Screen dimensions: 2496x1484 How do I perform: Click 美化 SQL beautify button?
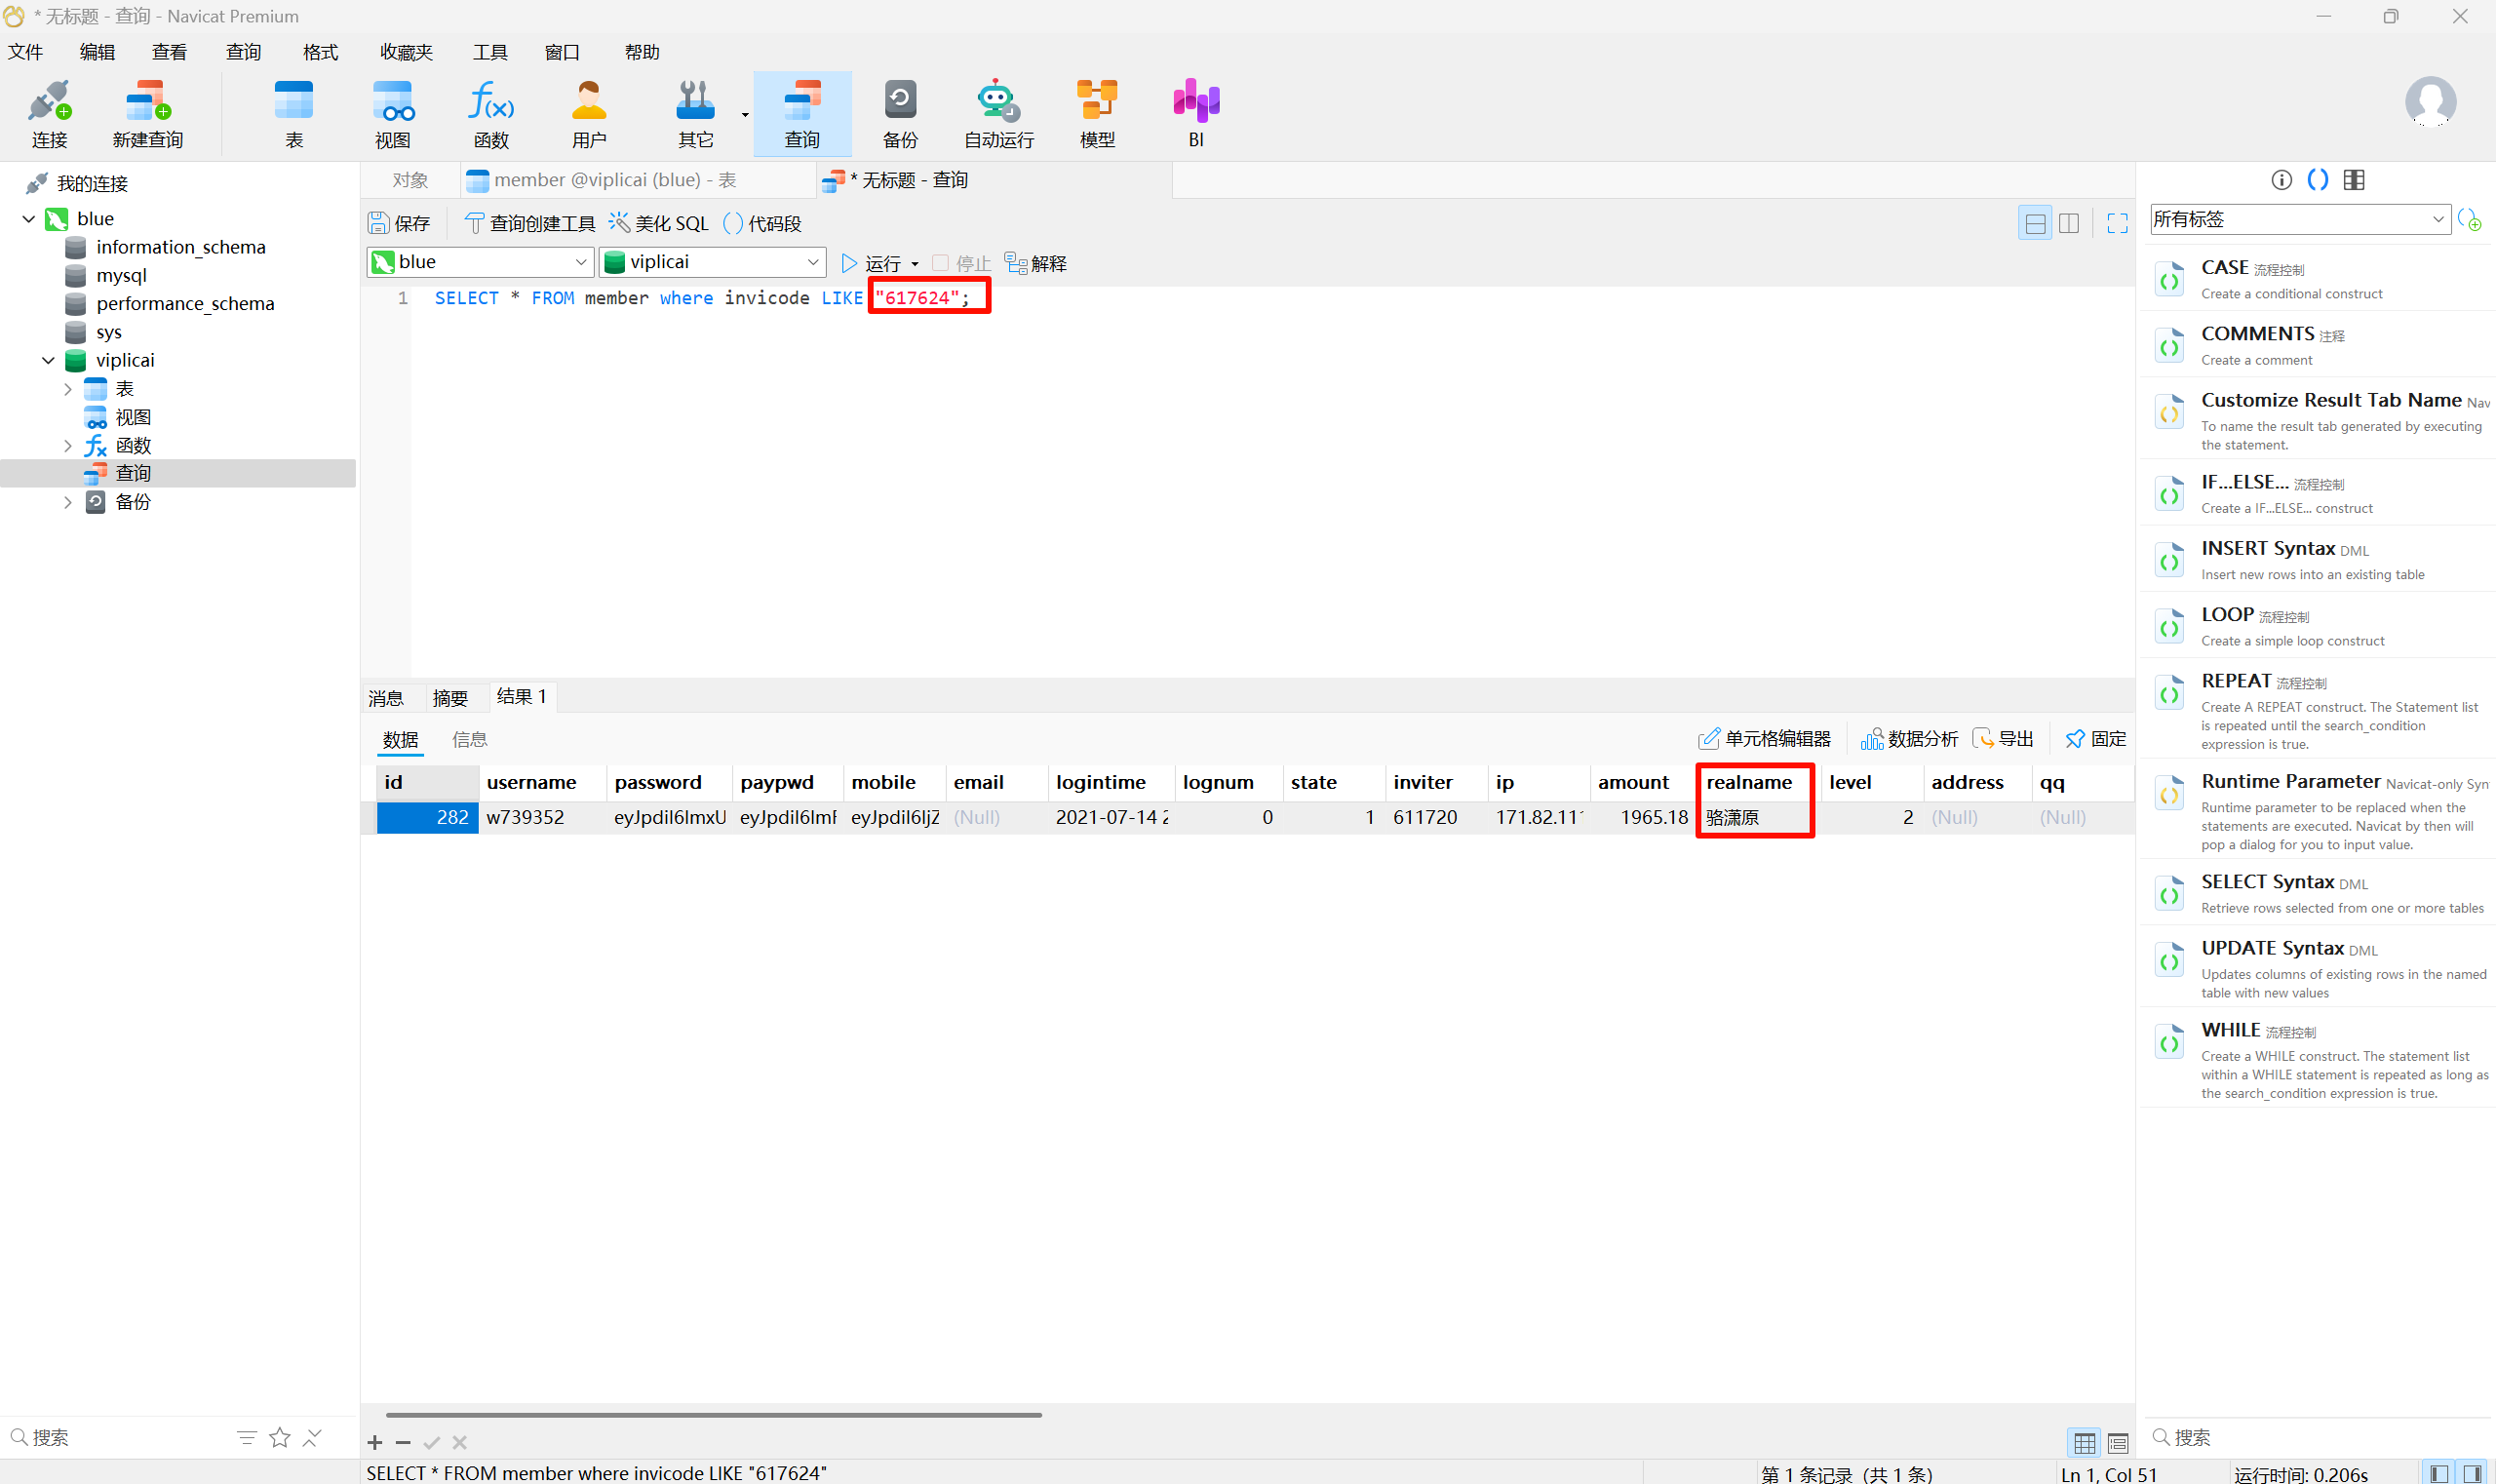pos(659,223)
